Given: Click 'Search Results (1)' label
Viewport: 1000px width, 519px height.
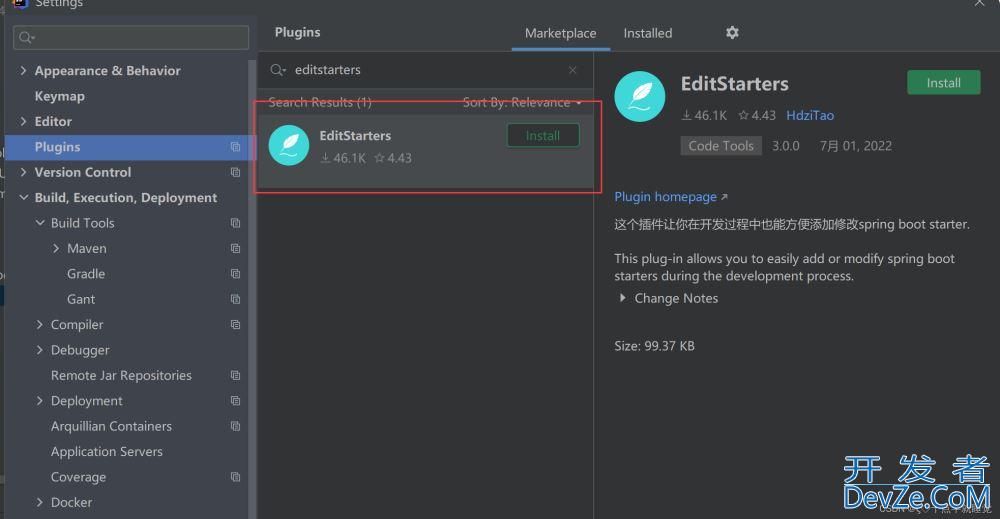Looking at the screenshot, I should (x=320, y=103).
